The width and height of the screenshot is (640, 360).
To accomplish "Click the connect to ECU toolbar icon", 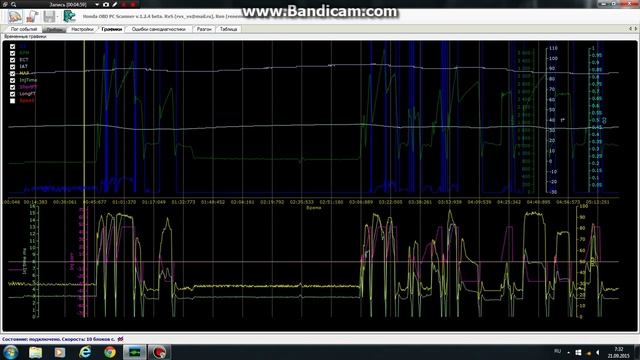I will [x=15, y=17].
